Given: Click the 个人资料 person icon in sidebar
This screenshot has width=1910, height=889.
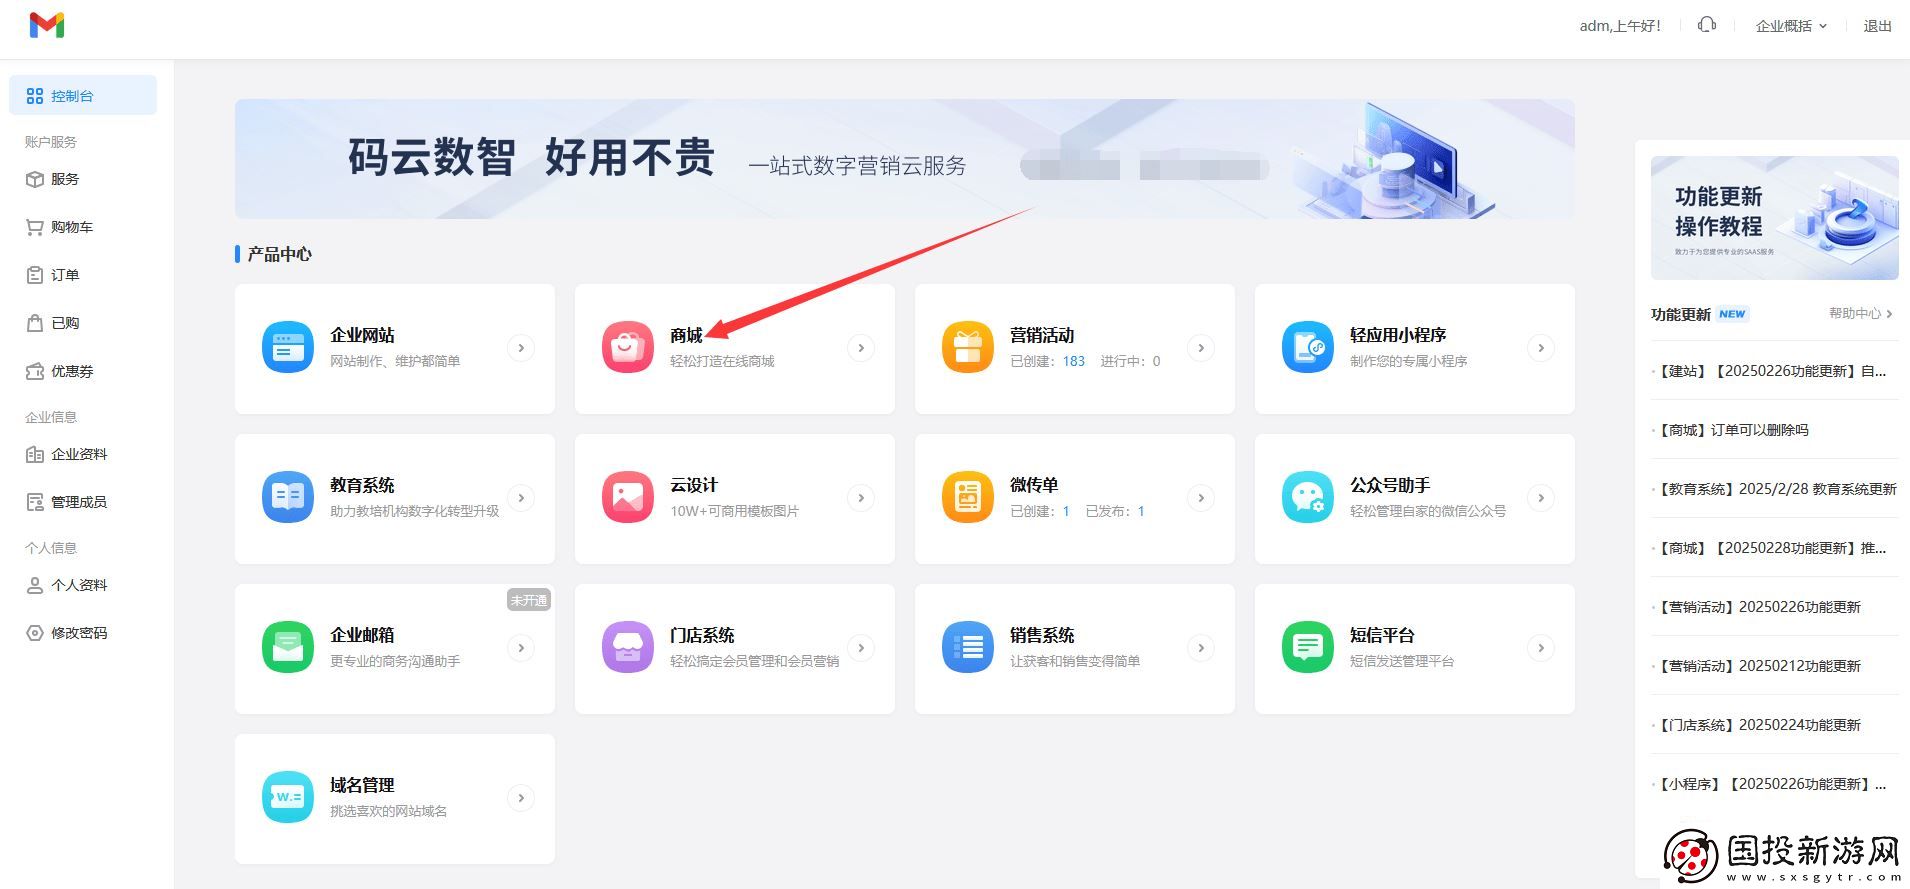Looking at the screenshot, I should coord(35,585).
